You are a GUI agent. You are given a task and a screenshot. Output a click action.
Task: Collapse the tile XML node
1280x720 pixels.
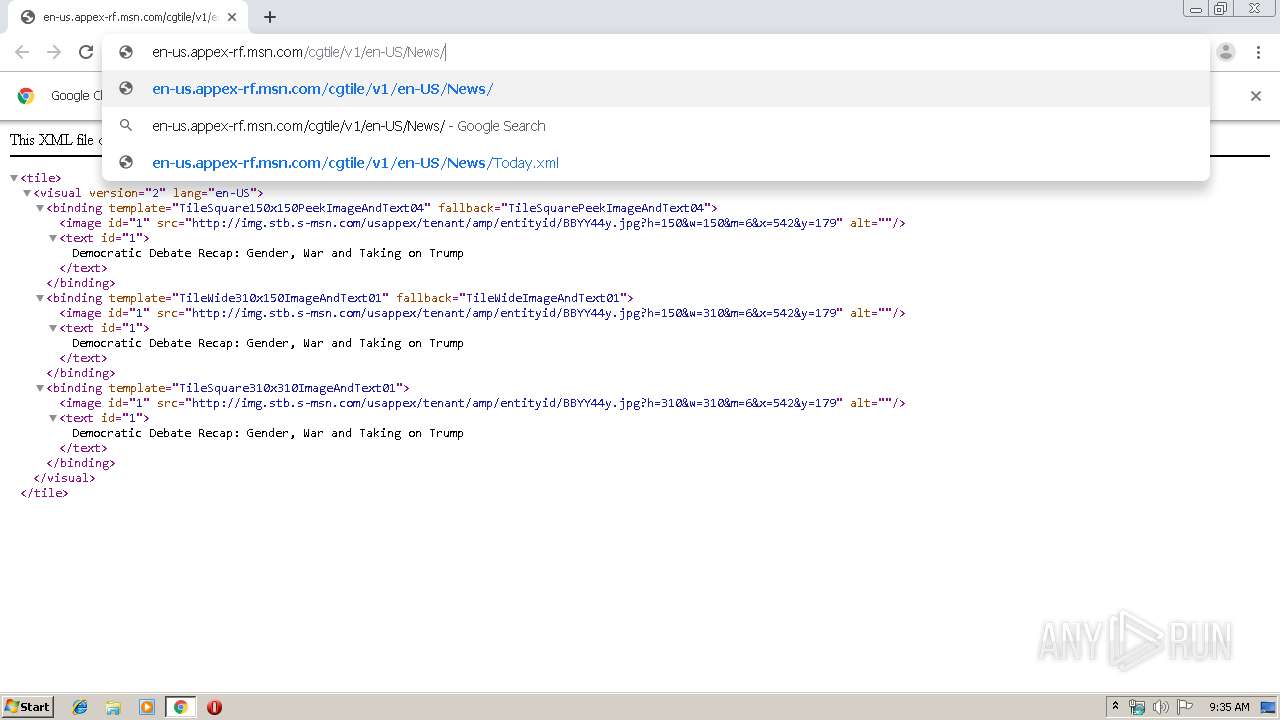click(14, 178)
